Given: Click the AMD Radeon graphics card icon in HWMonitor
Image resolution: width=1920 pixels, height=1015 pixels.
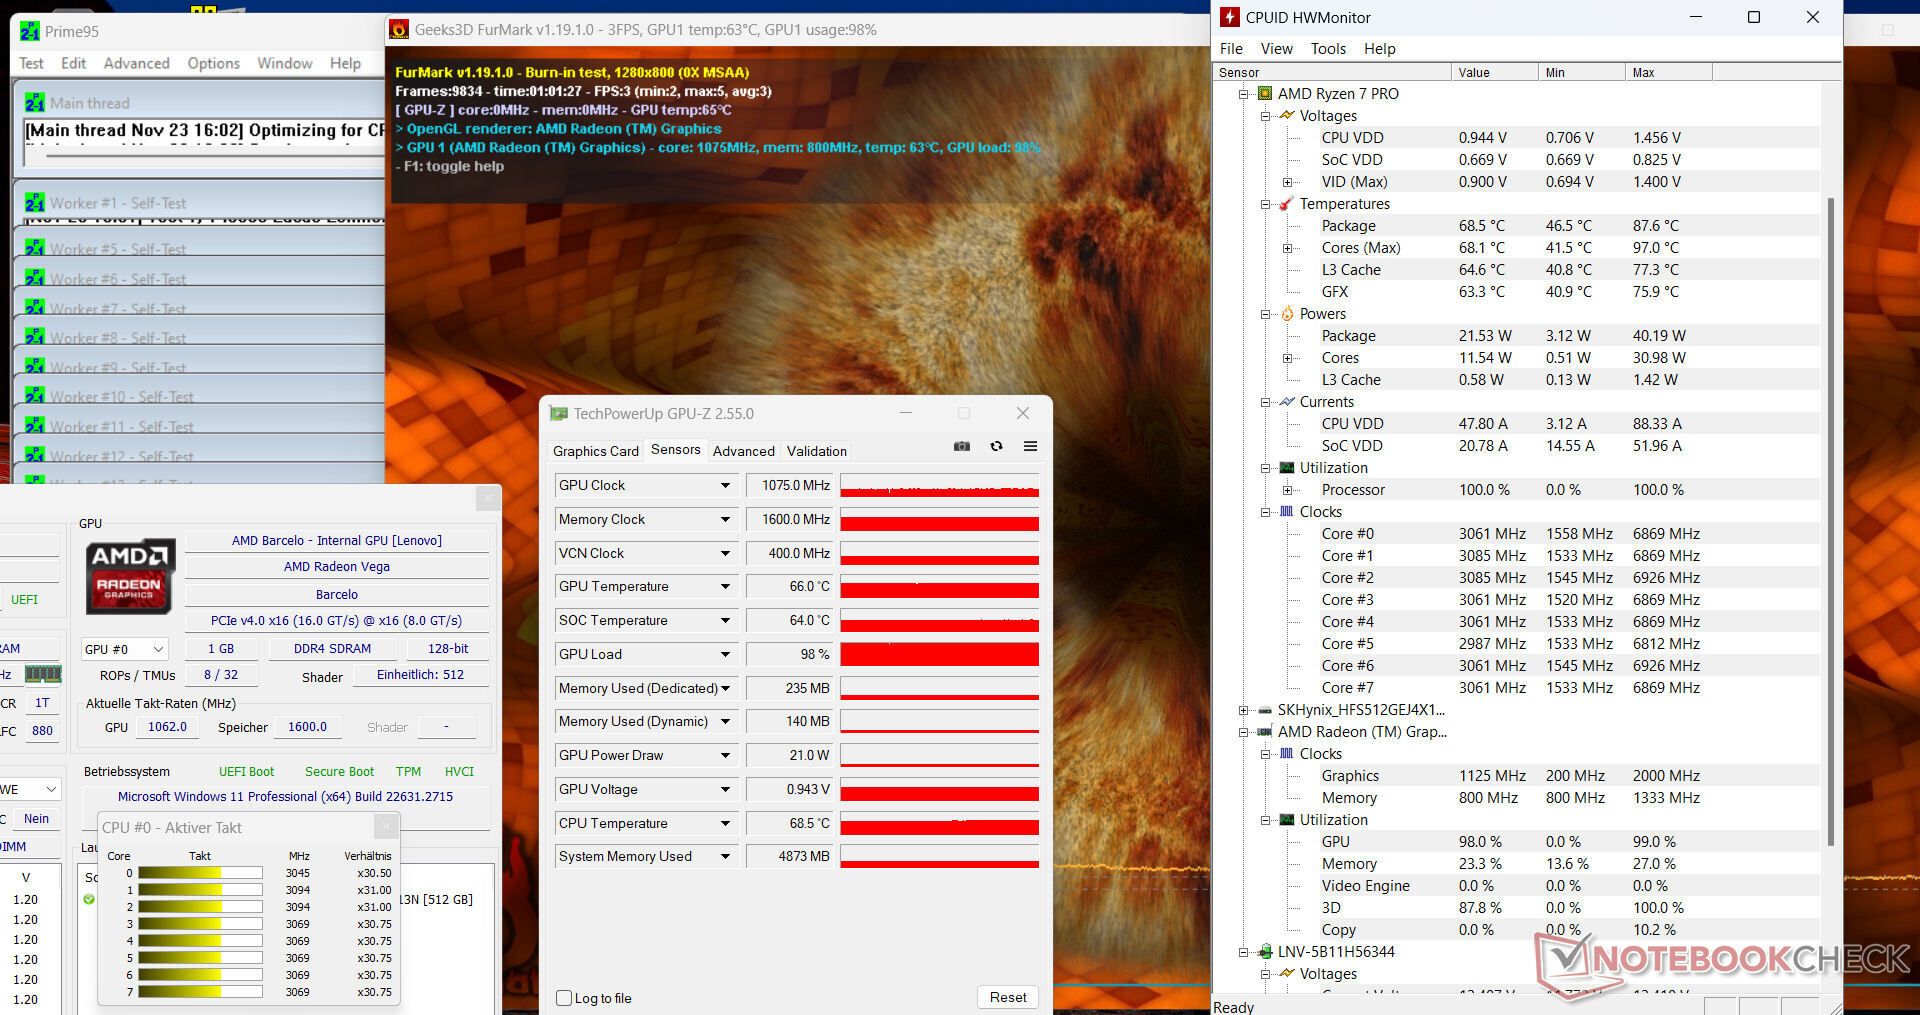Looking at the screenshot, I should [1265, 732].
